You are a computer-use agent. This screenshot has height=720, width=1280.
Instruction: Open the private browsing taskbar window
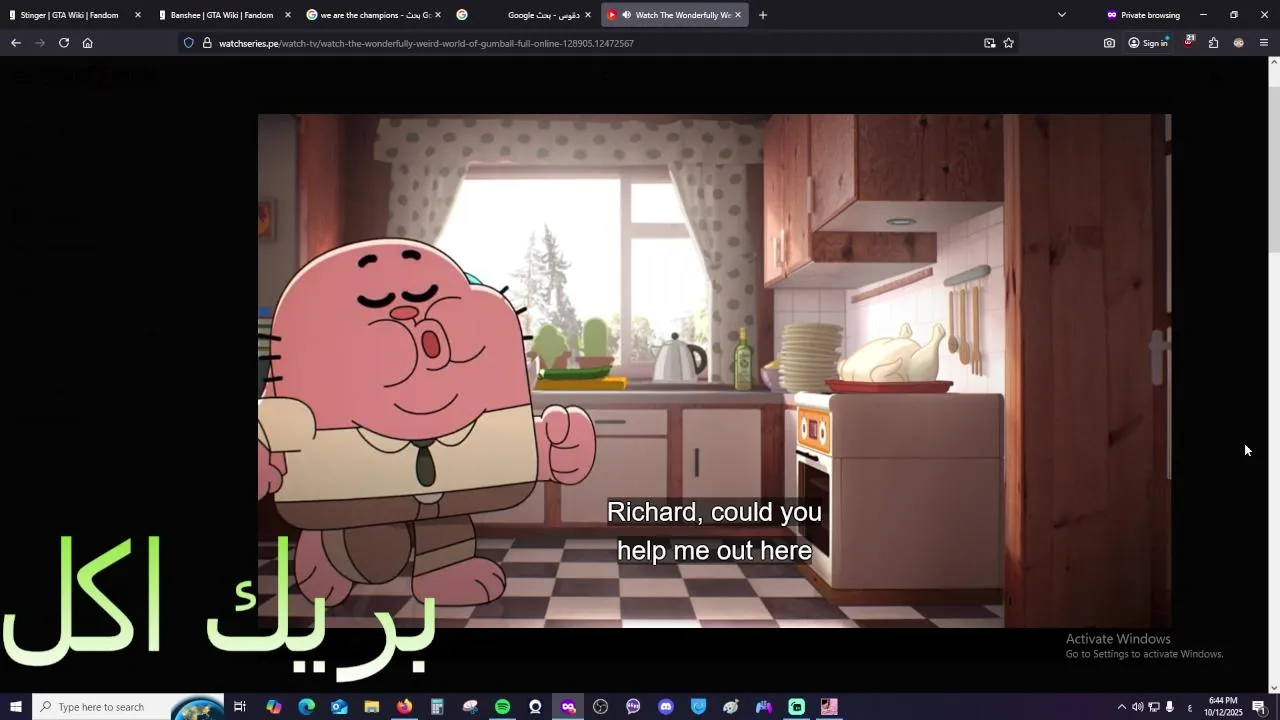pos(568,707)
